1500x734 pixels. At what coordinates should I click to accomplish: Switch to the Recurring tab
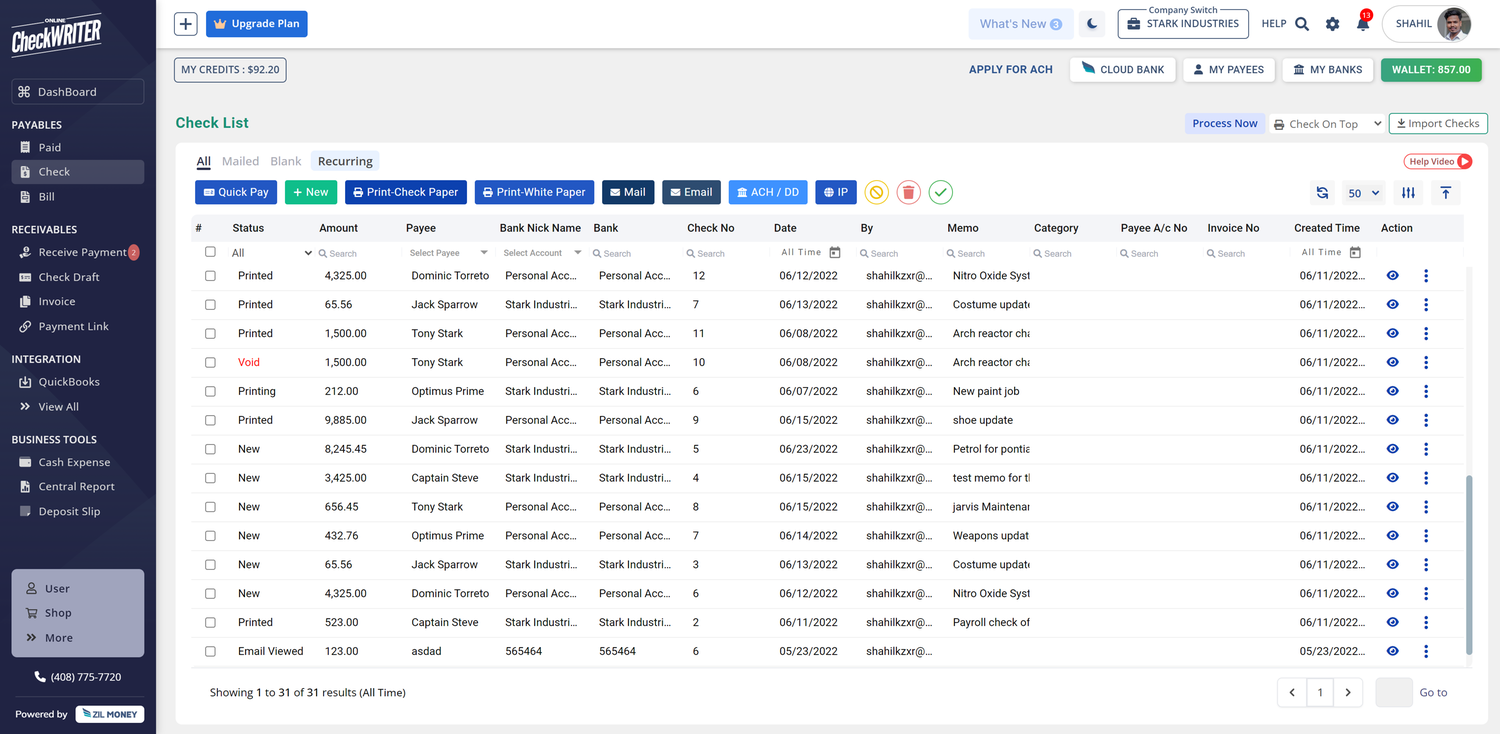344,160
